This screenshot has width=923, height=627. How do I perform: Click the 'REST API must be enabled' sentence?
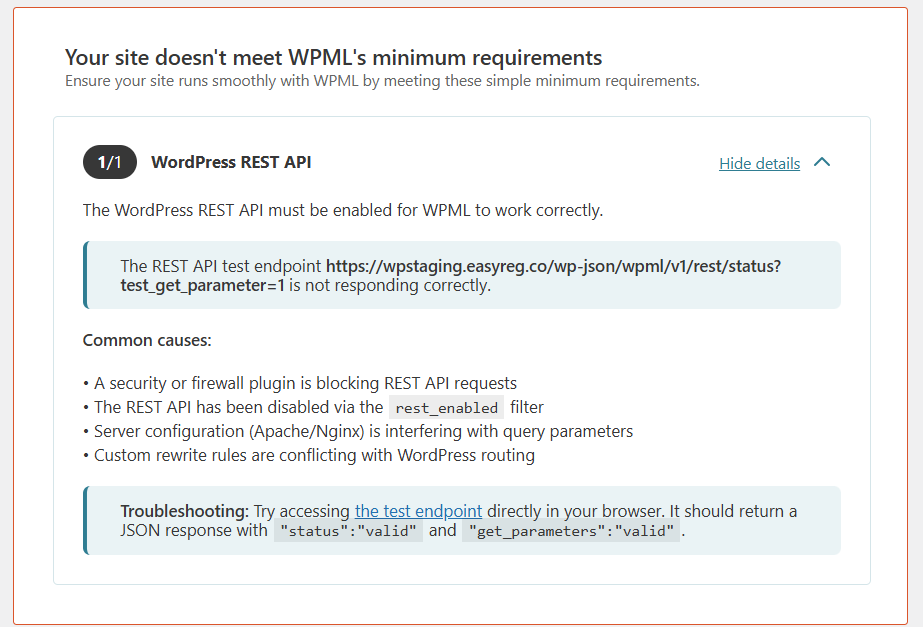click(343, 210)
